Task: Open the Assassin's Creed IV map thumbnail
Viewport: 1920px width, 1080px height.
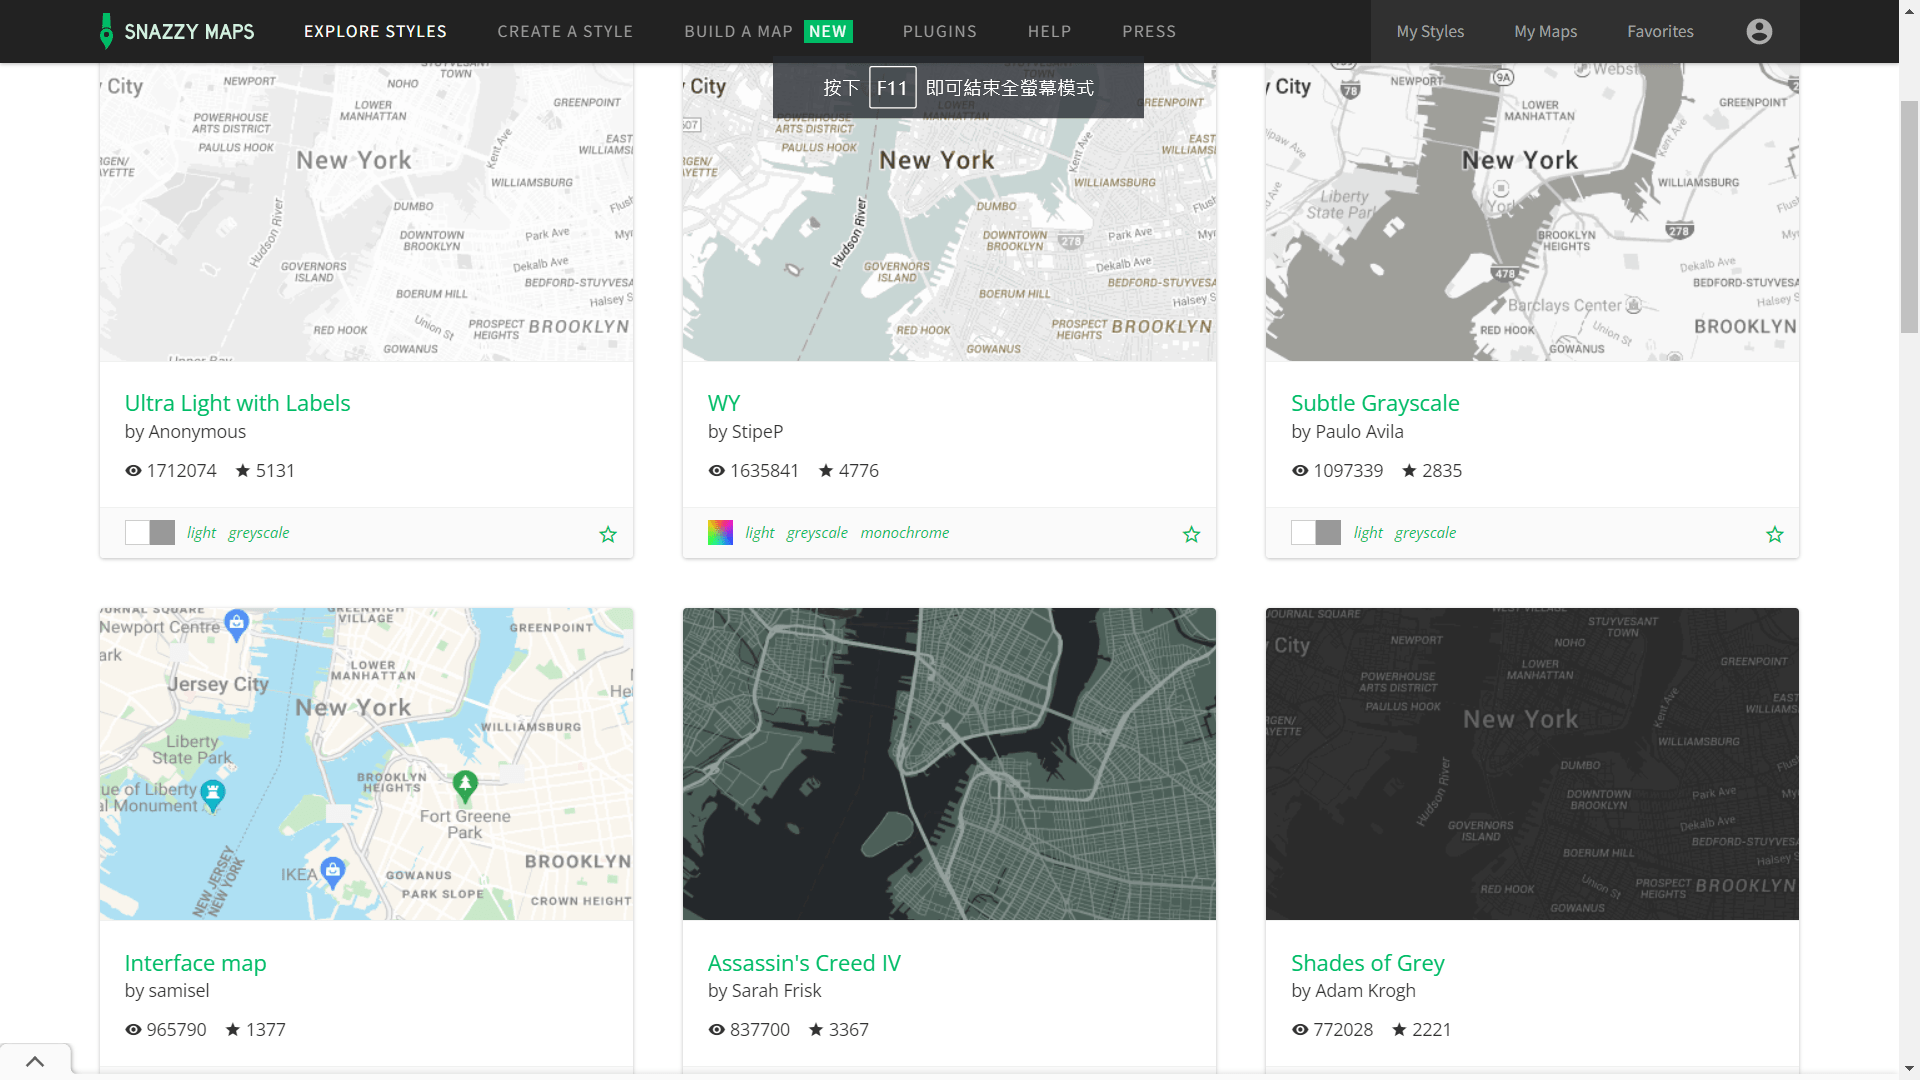Action: 949,764
